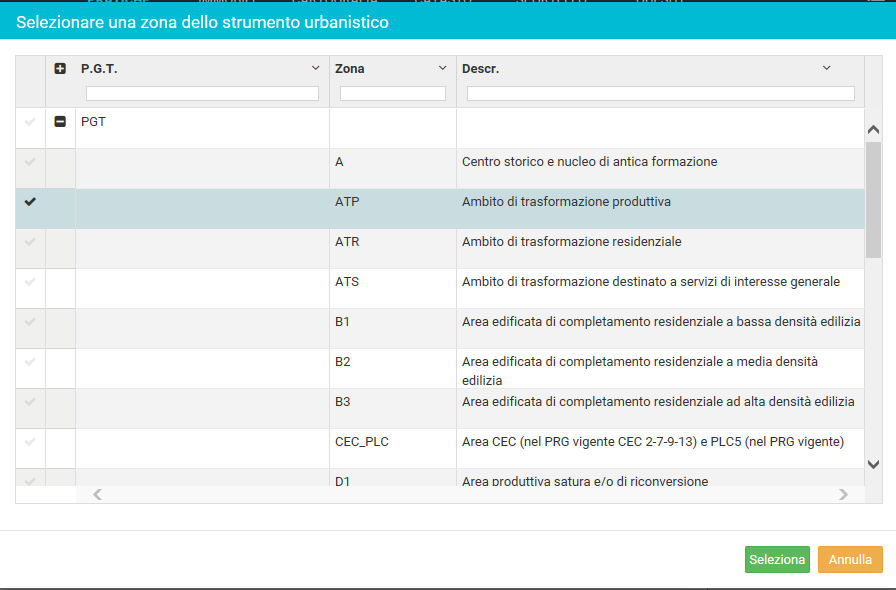Tick the checkmark for the CEC_PLC row
Viewport: 896px width, 590px height.
(x=30, y=442)
